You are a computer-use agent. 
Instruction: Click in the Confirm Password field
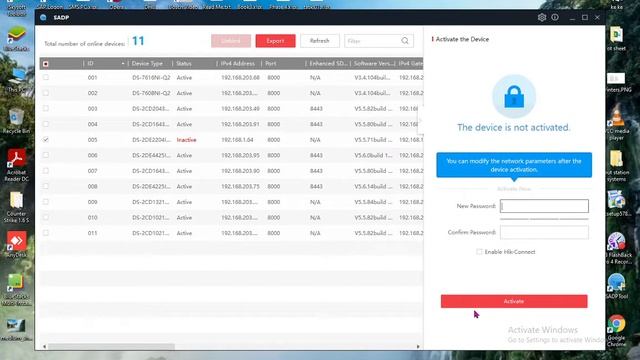point(544,232)
